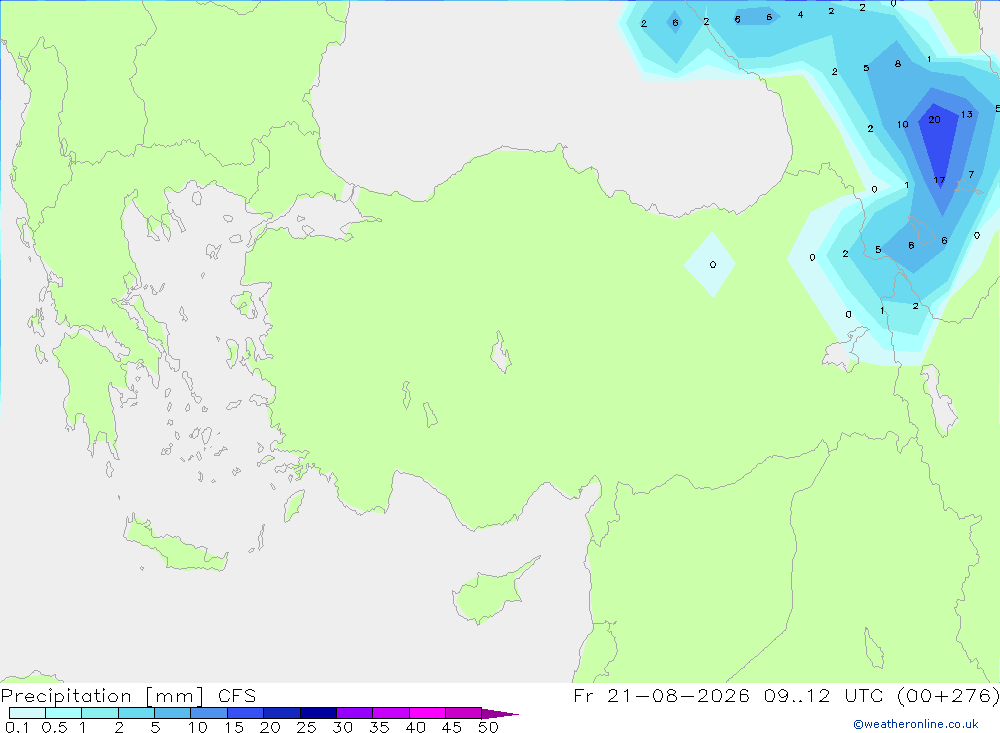
Task: Click the '40' legend scale label
Action: pyautogui.click(x=415, y=727)
